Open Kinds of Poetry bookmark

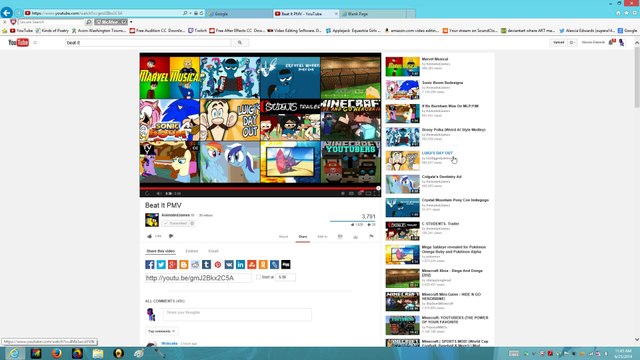(x=52, y=31)
